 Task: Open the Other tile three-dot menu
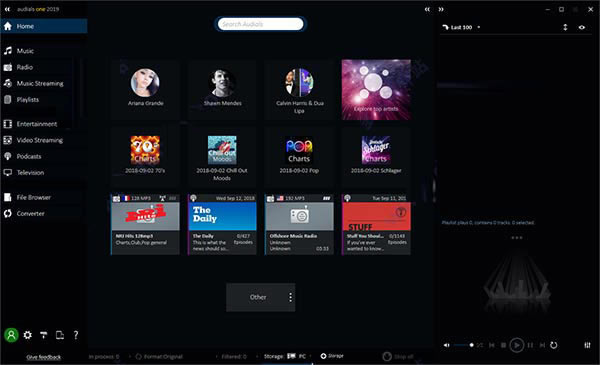290,297
